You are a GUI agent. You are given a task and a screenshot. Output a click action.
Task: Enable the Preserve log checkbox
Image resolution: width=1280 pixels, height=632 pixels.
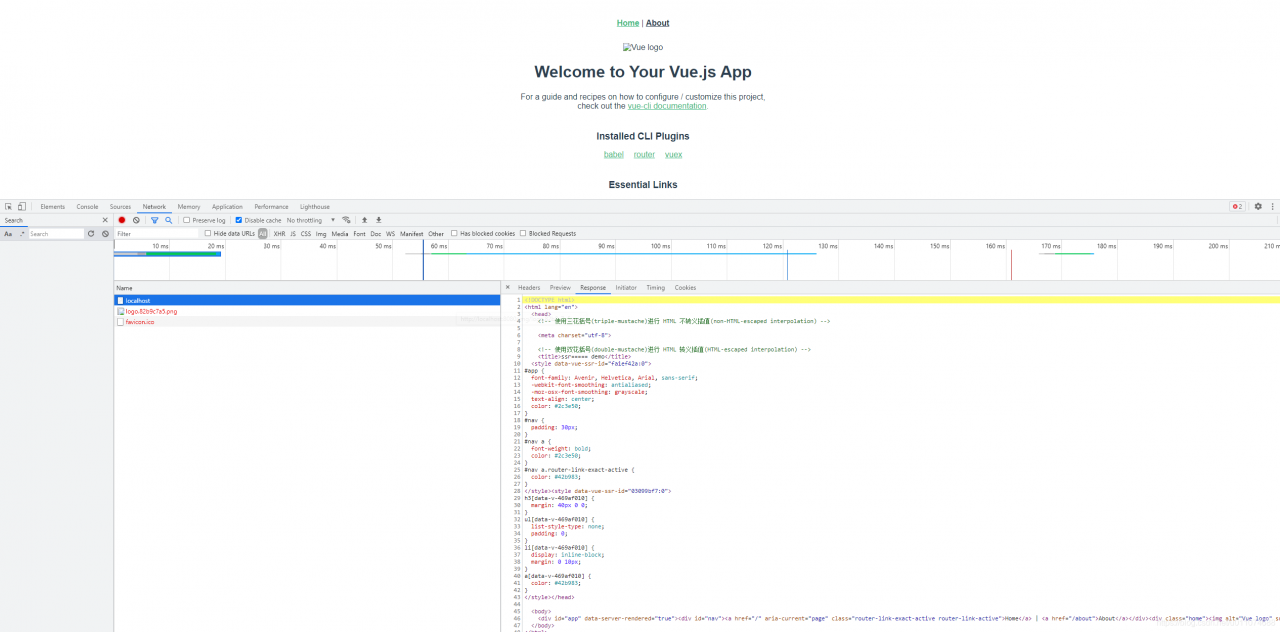coord(186,220)
